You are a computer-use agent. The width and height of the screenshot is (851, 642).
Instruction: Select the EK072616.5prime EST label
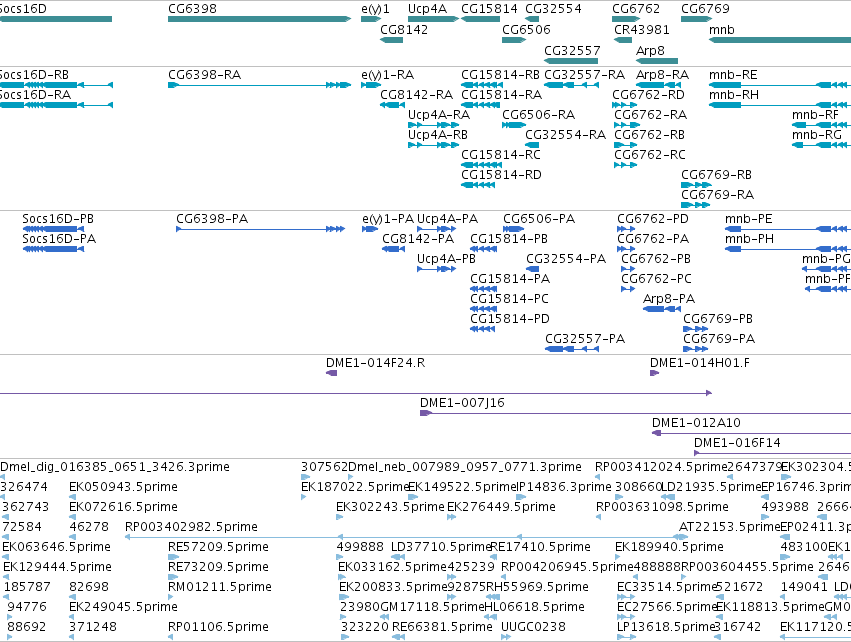pos(123,507)
